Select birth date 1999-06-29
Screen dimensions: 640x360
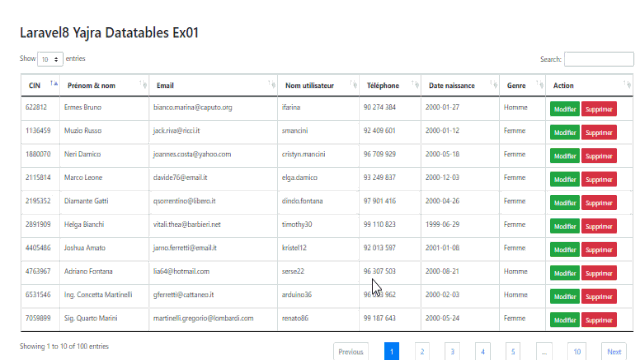pos(442,224)
